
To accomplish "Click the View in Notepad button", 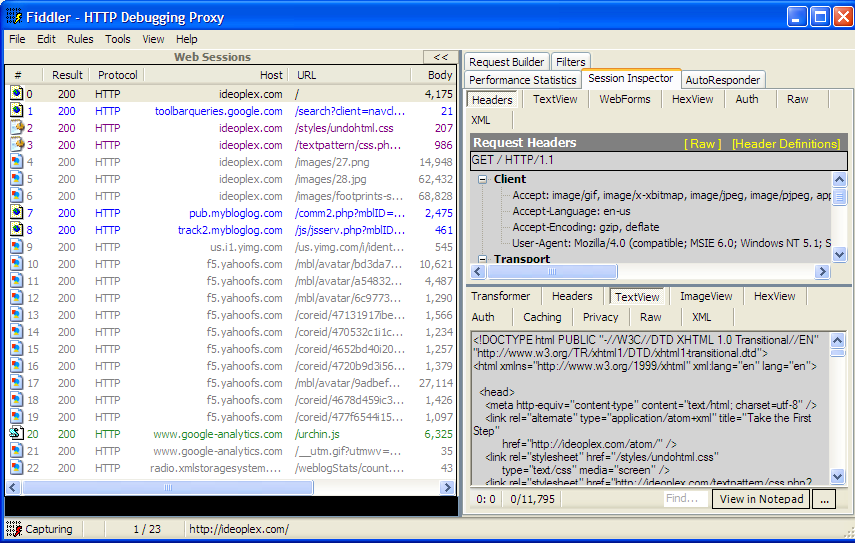I will 761,499.
